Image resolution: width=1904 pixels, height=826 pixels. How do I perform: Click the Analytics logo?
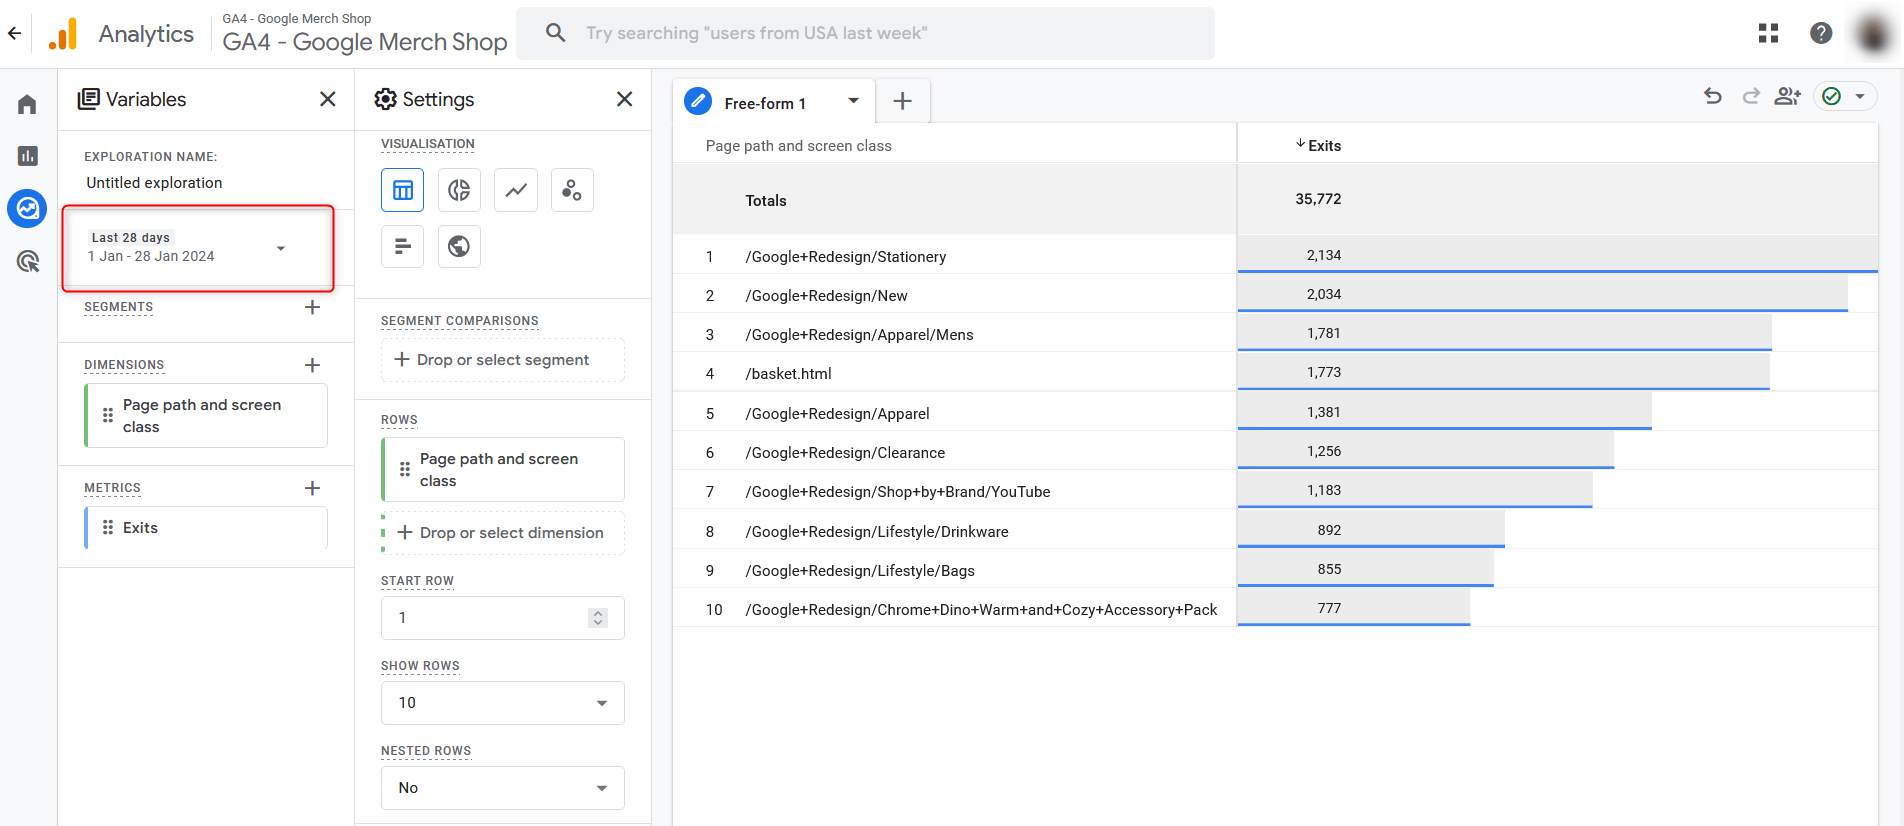[63, 34]
